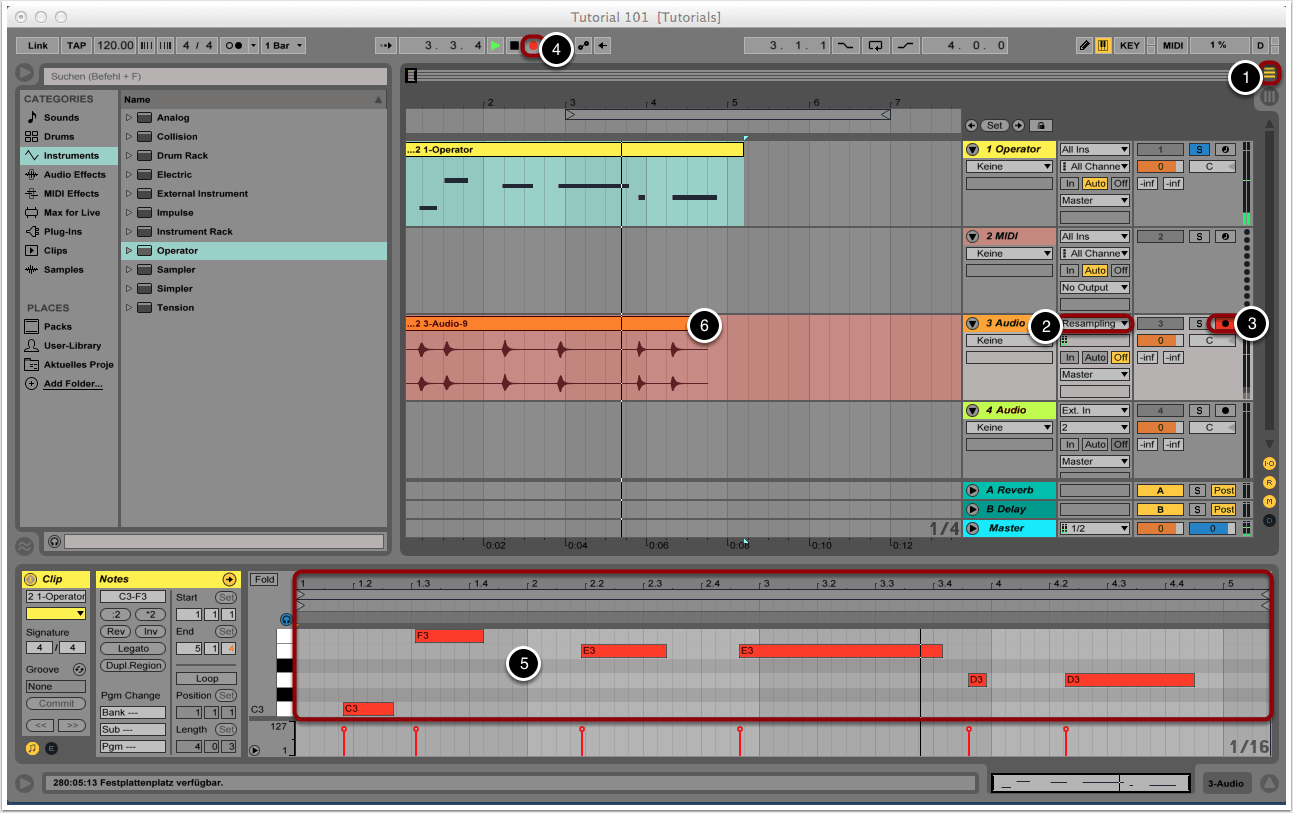Set 3 Audio monitoring to In

point(1070,358)
